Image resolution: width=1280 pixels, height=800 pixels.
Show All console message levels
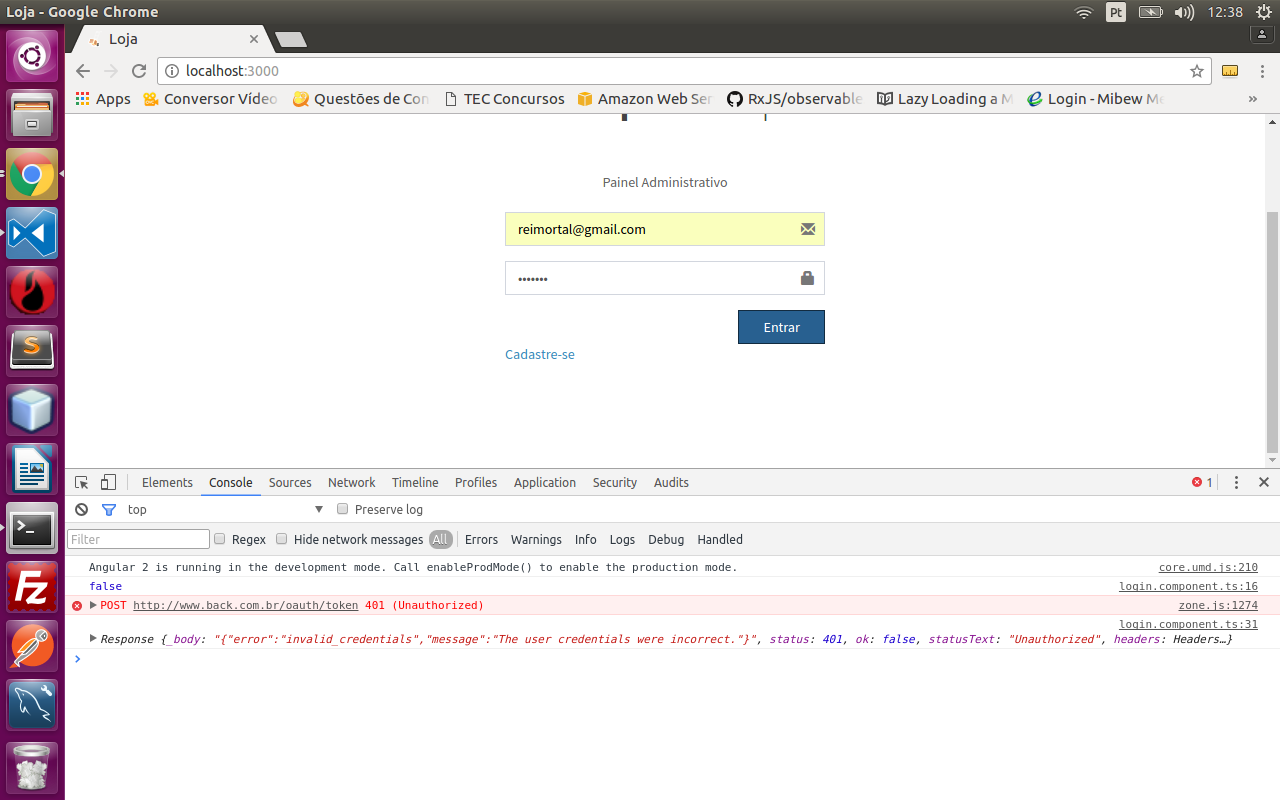440,539
